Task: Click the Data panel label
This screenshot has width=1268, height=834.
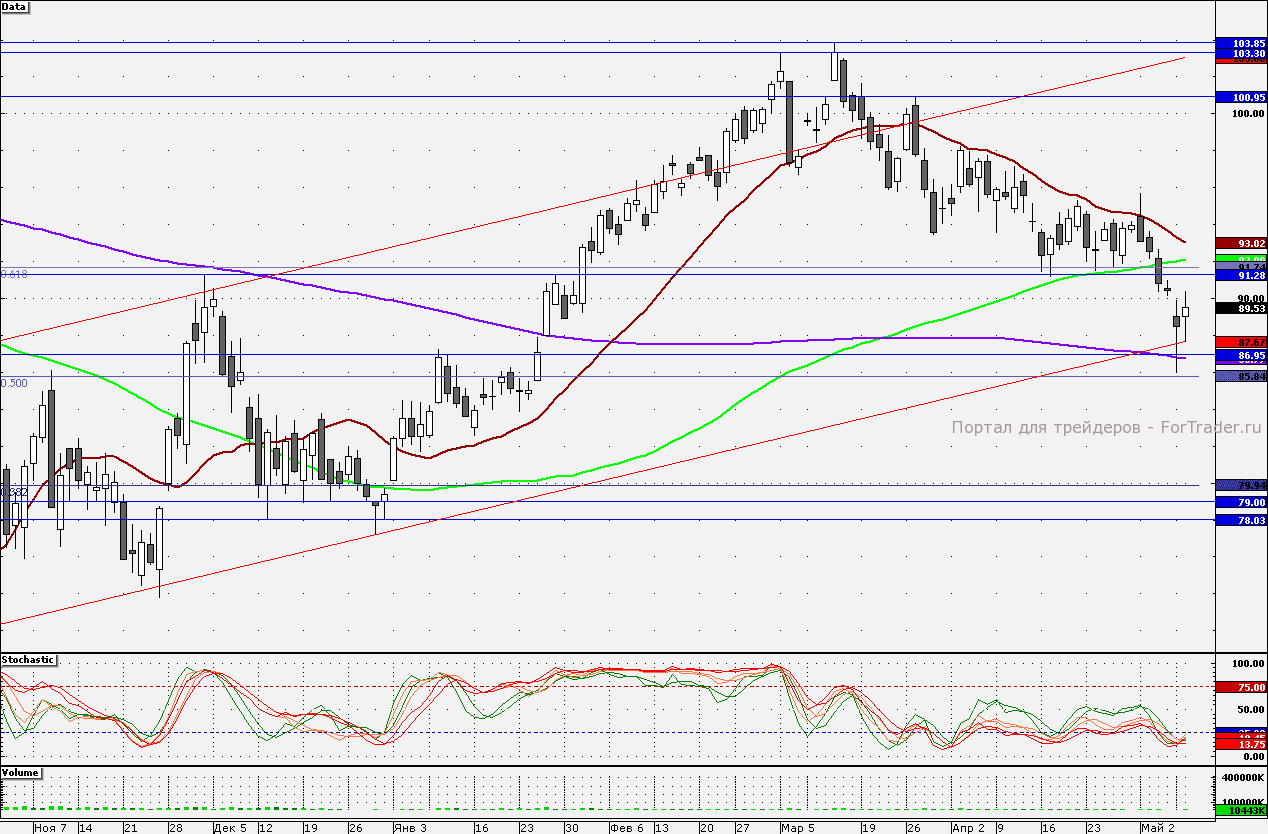Action: pos(15,6)
